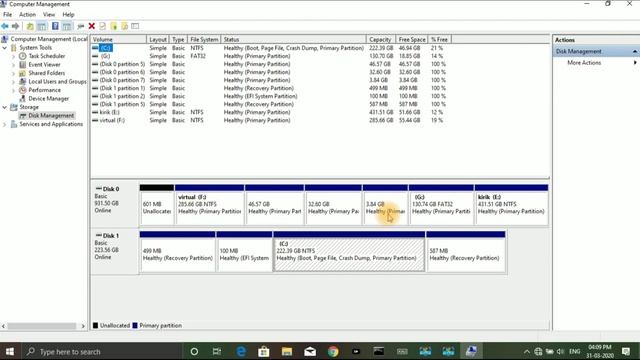Sort by the % Free column header
Image resolution: width=640 pixels, height=360 pixels.
click(439, 40)
